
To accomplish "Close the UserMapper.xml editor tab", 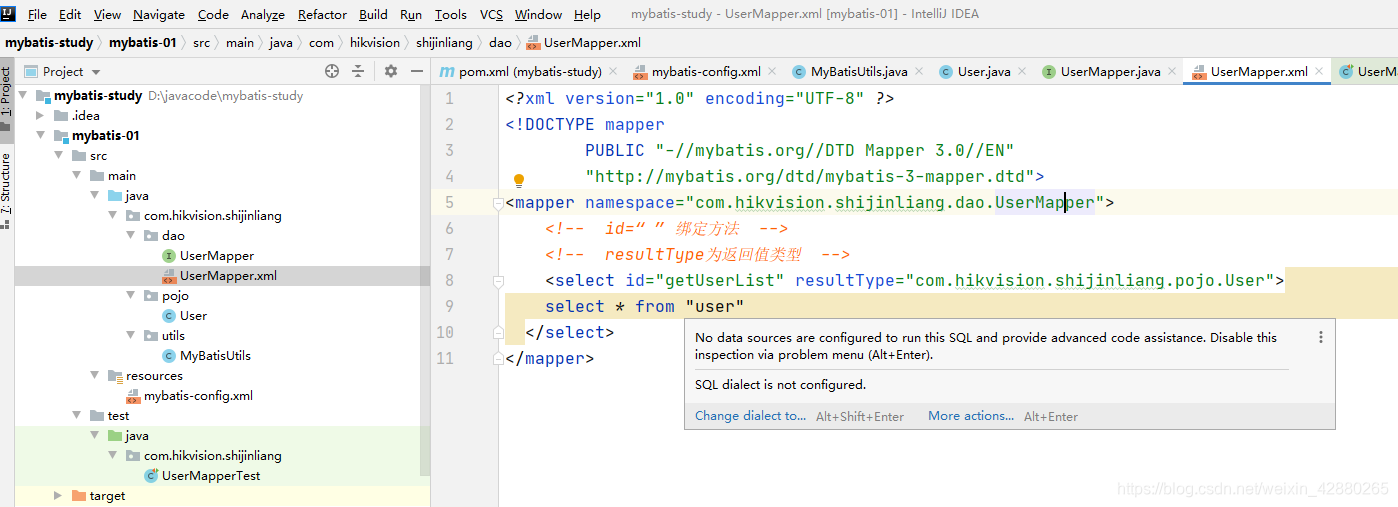I will coord(1319,72).
